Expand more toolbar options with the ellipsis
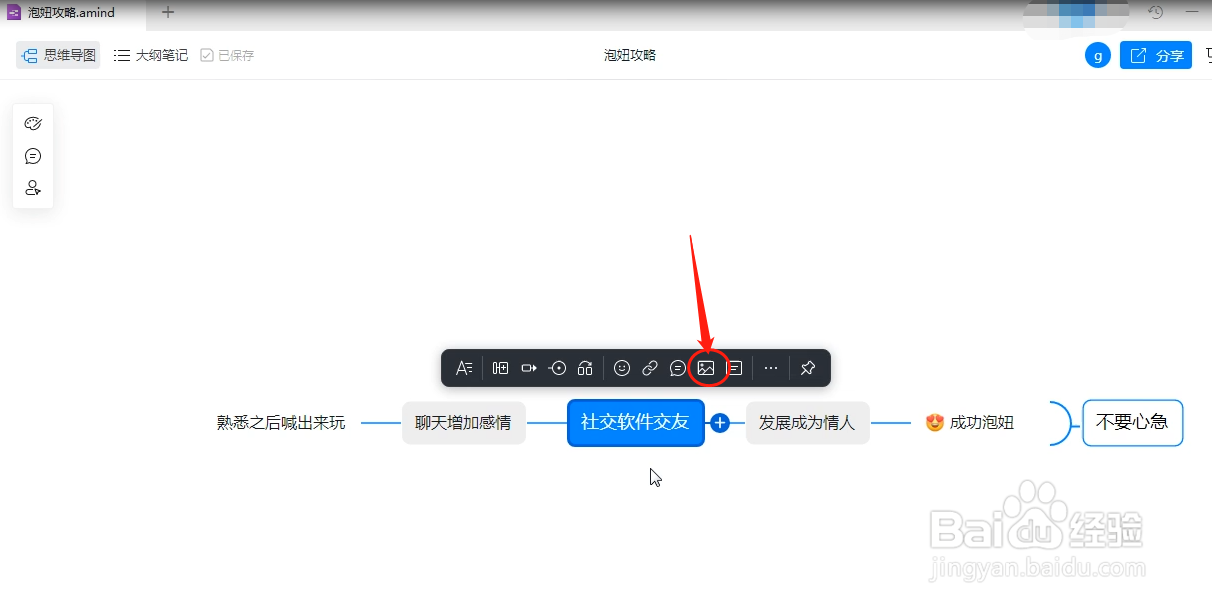The image size is (1212, 609). pos(770,368)
